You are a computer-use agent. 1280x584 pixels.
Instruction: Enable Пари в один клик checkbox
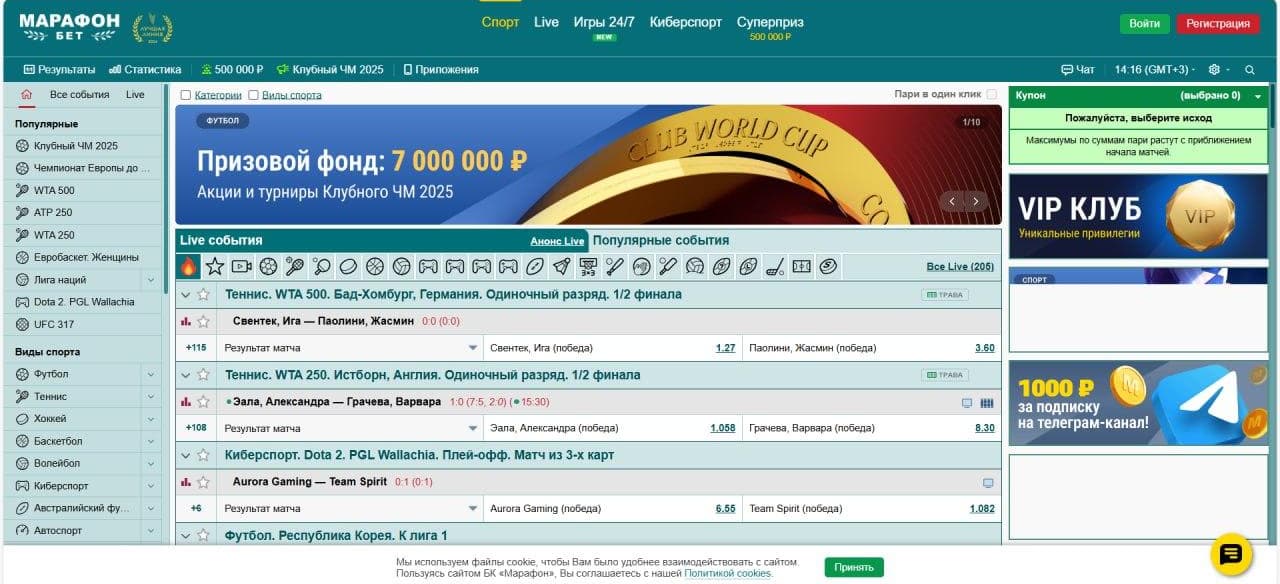coord(992,95)
